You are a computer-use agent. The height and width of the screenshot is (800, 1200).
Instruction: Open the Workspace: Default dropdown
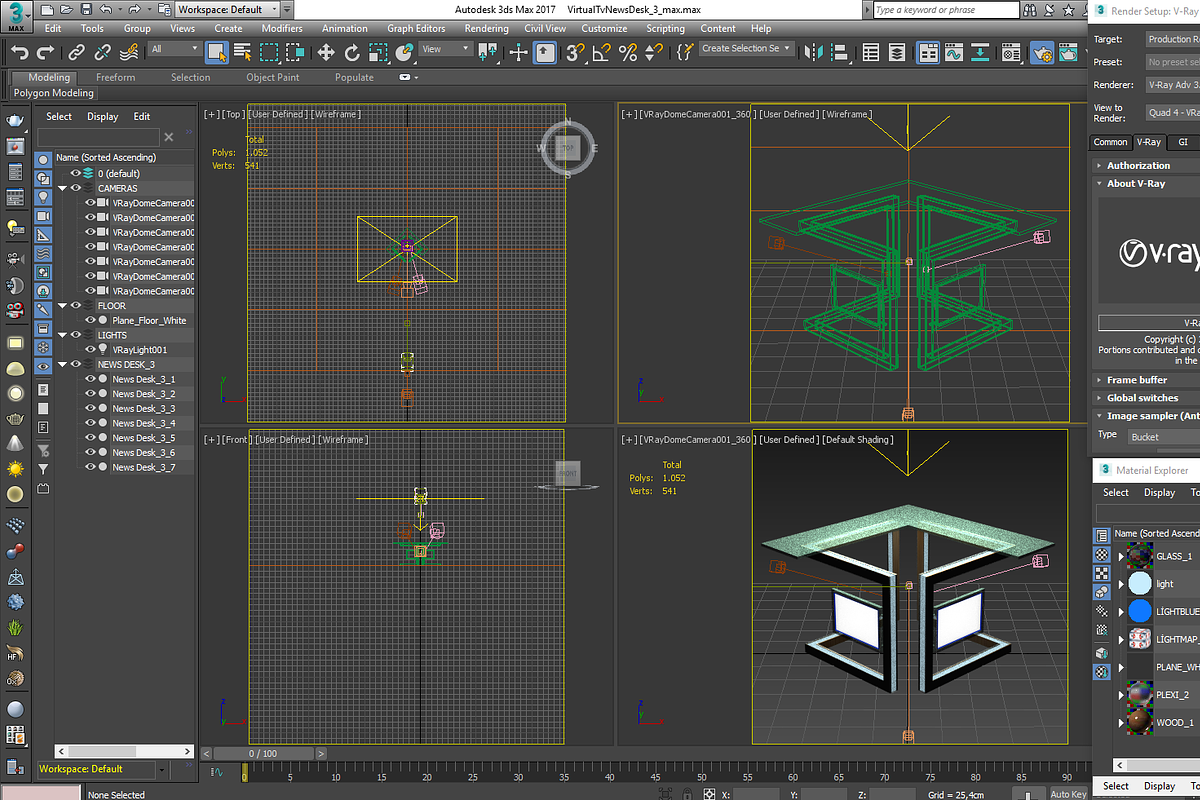[x=227, y=9]
